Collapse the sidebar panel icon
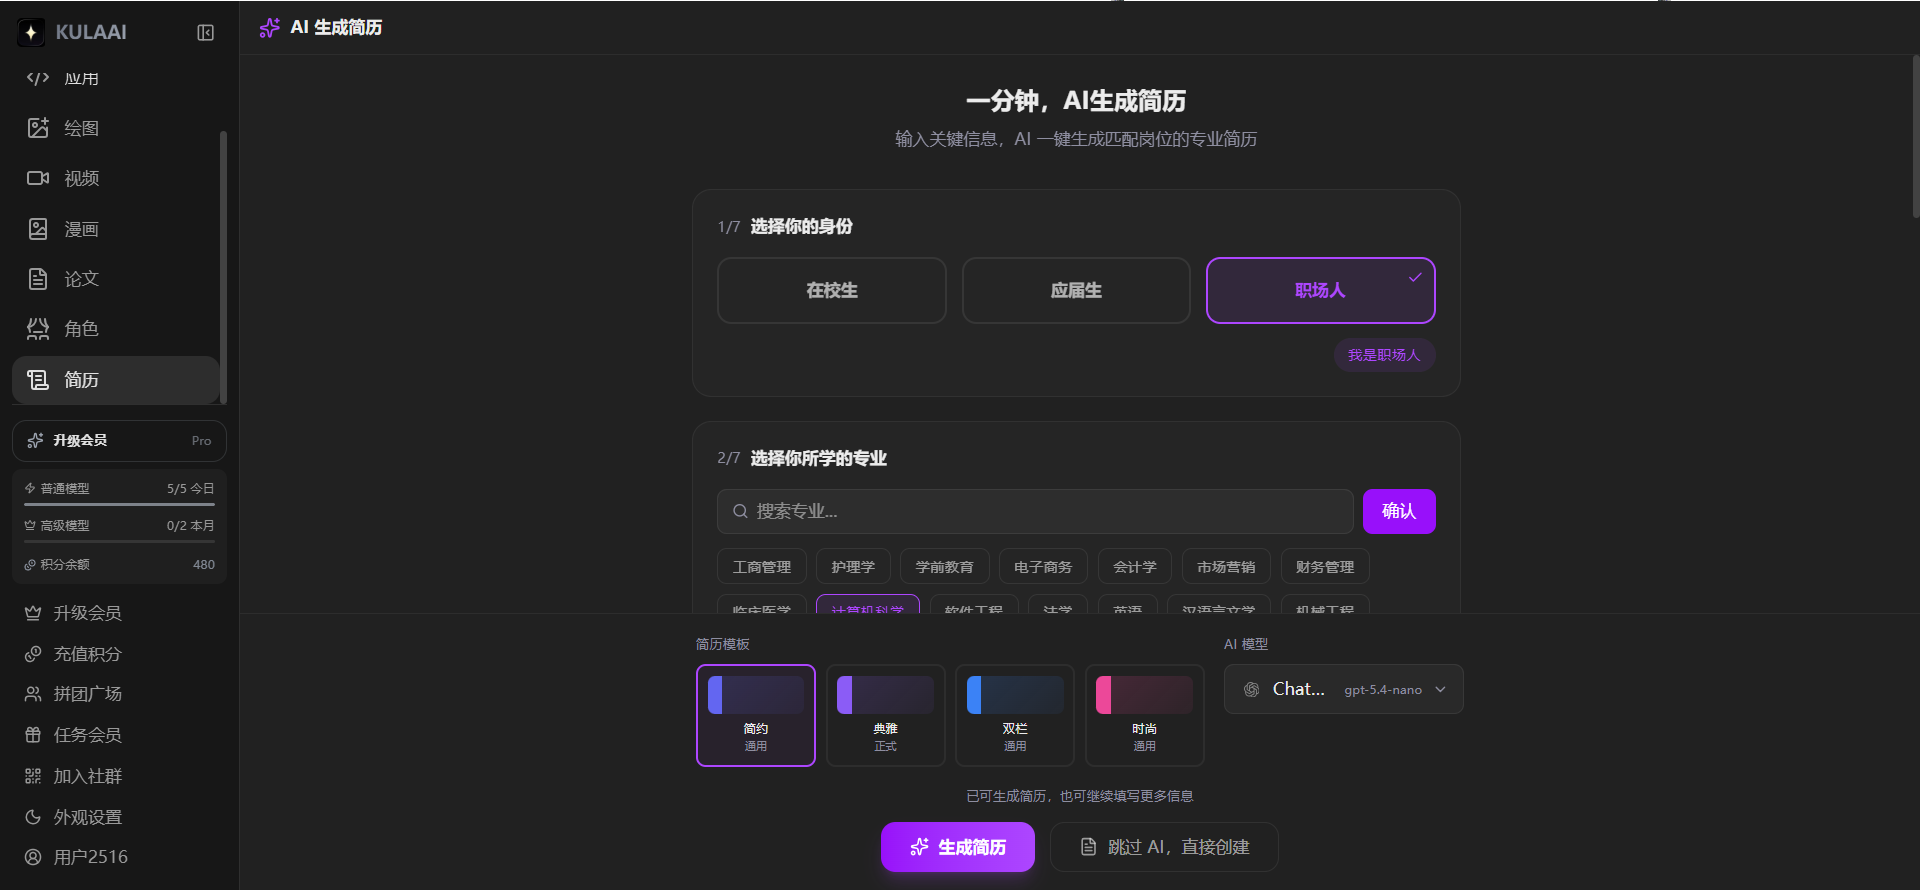1920x890 pixels. (206, 33)
